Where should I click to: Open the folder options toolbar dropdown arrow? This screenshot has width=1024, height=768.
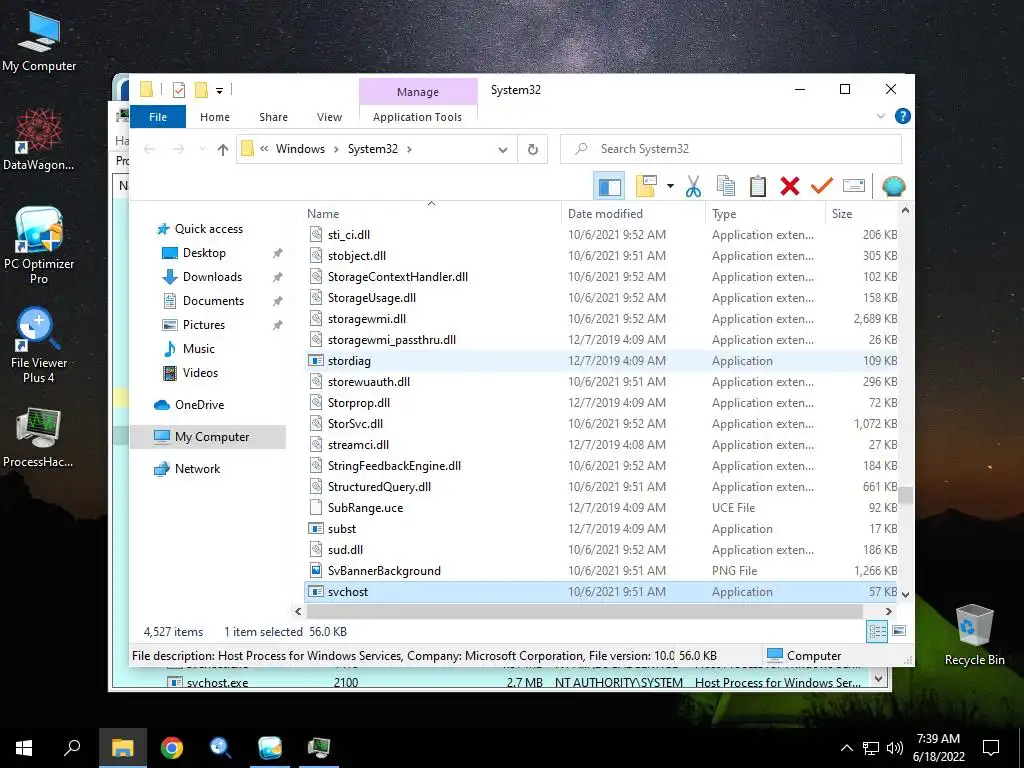coord(670,187)
